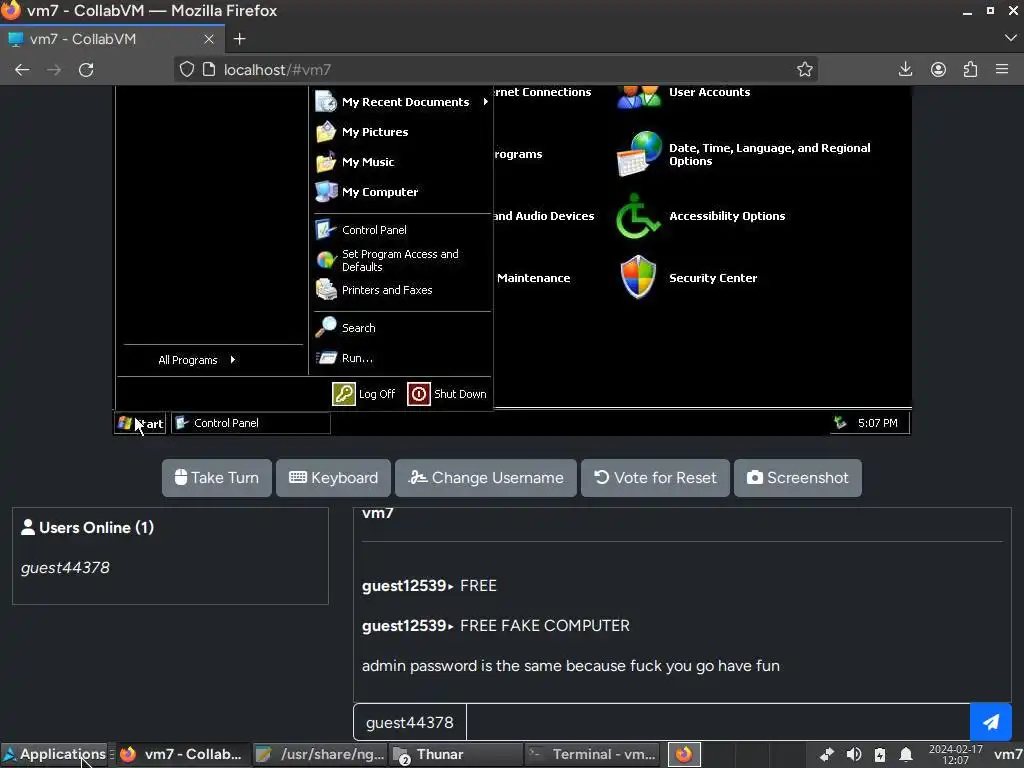1024x768 pixels.
Task: Close the vm7 - CollabVM tab
Action: tap(209, 39)
